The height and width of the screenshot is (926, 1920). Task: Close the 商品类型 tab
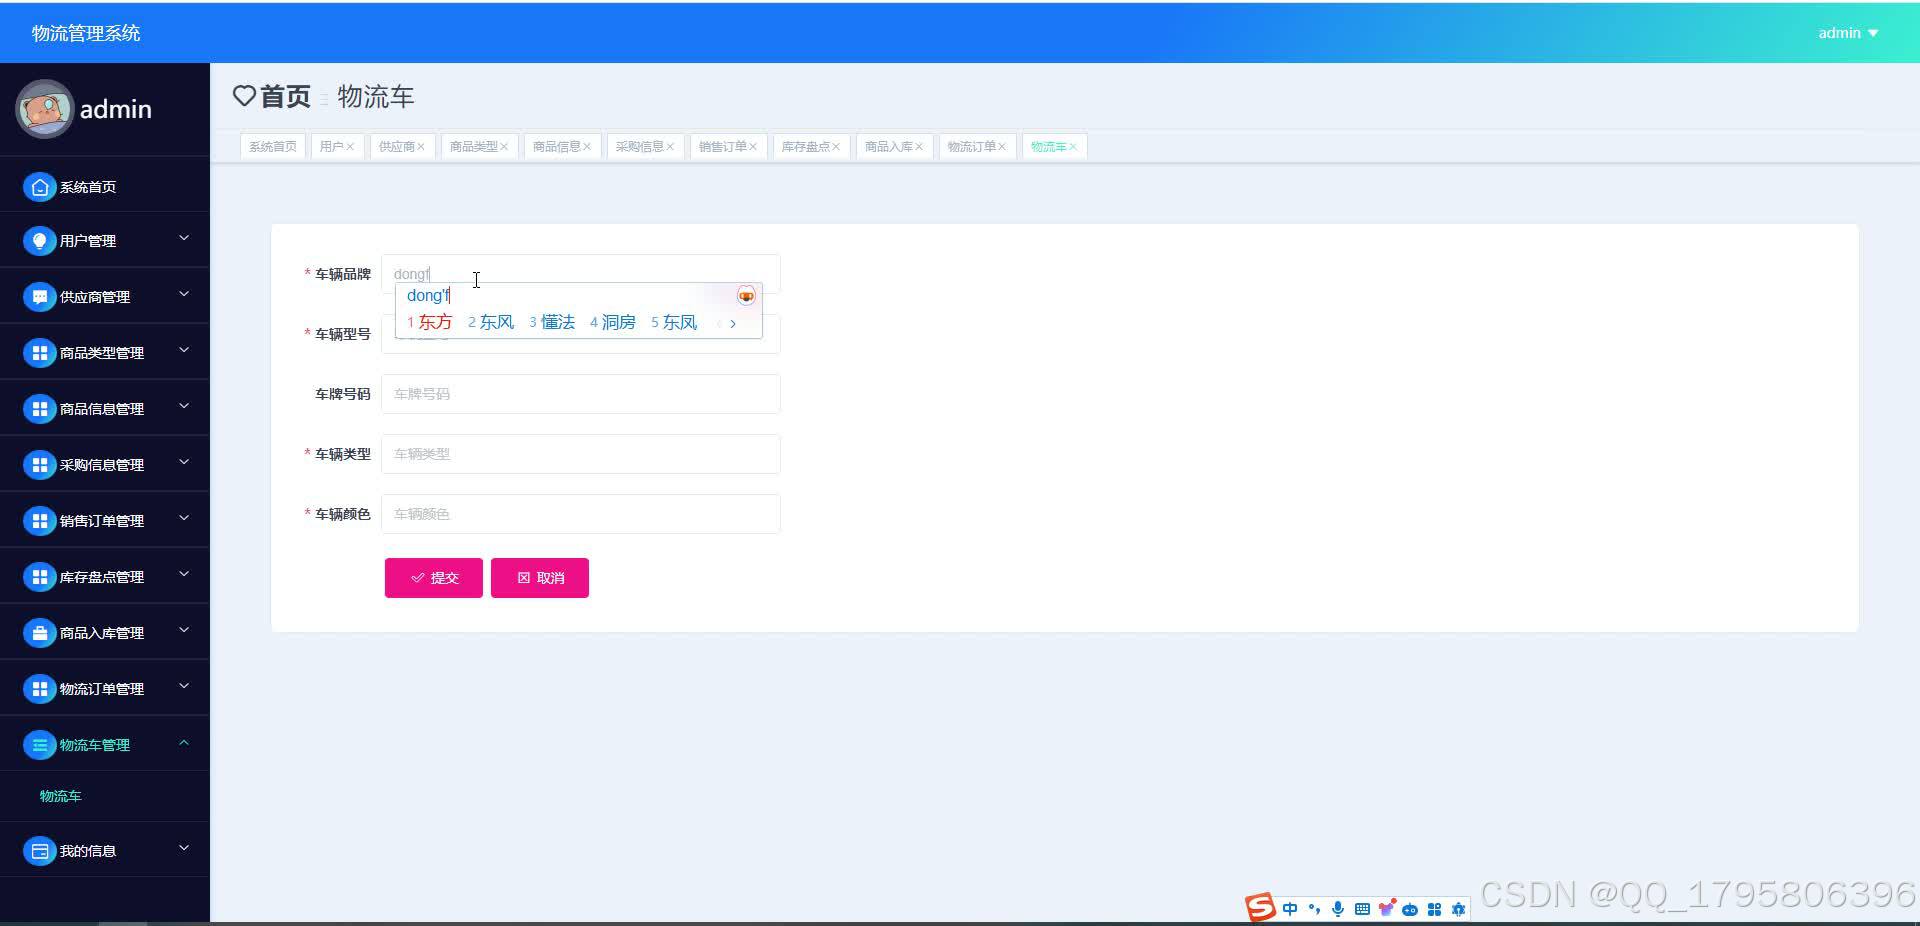504,147
